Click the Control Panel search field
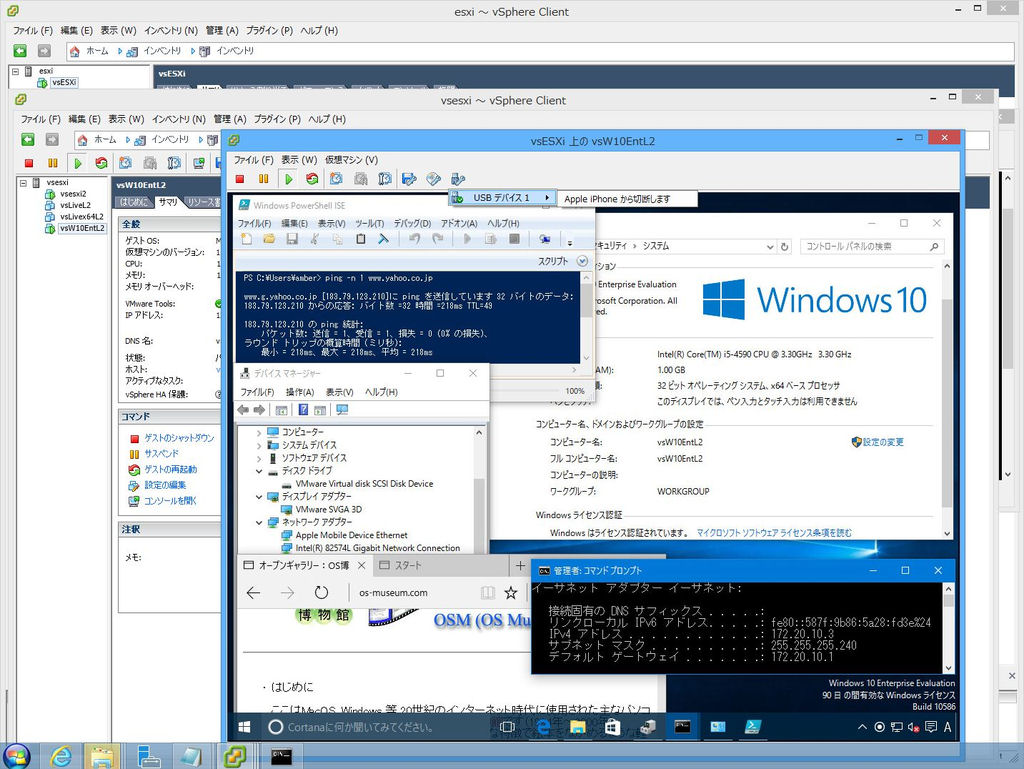The width and height of the screenshot is (1024, 769). pos(872,247)
